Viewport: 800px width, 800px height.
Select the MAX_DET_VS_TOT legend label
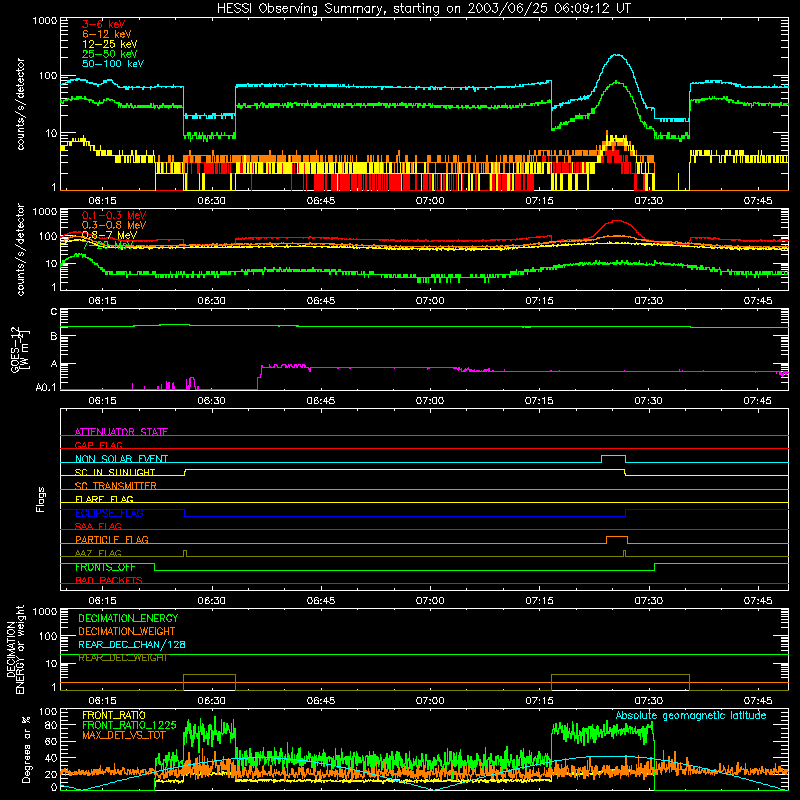click(124, 735)
